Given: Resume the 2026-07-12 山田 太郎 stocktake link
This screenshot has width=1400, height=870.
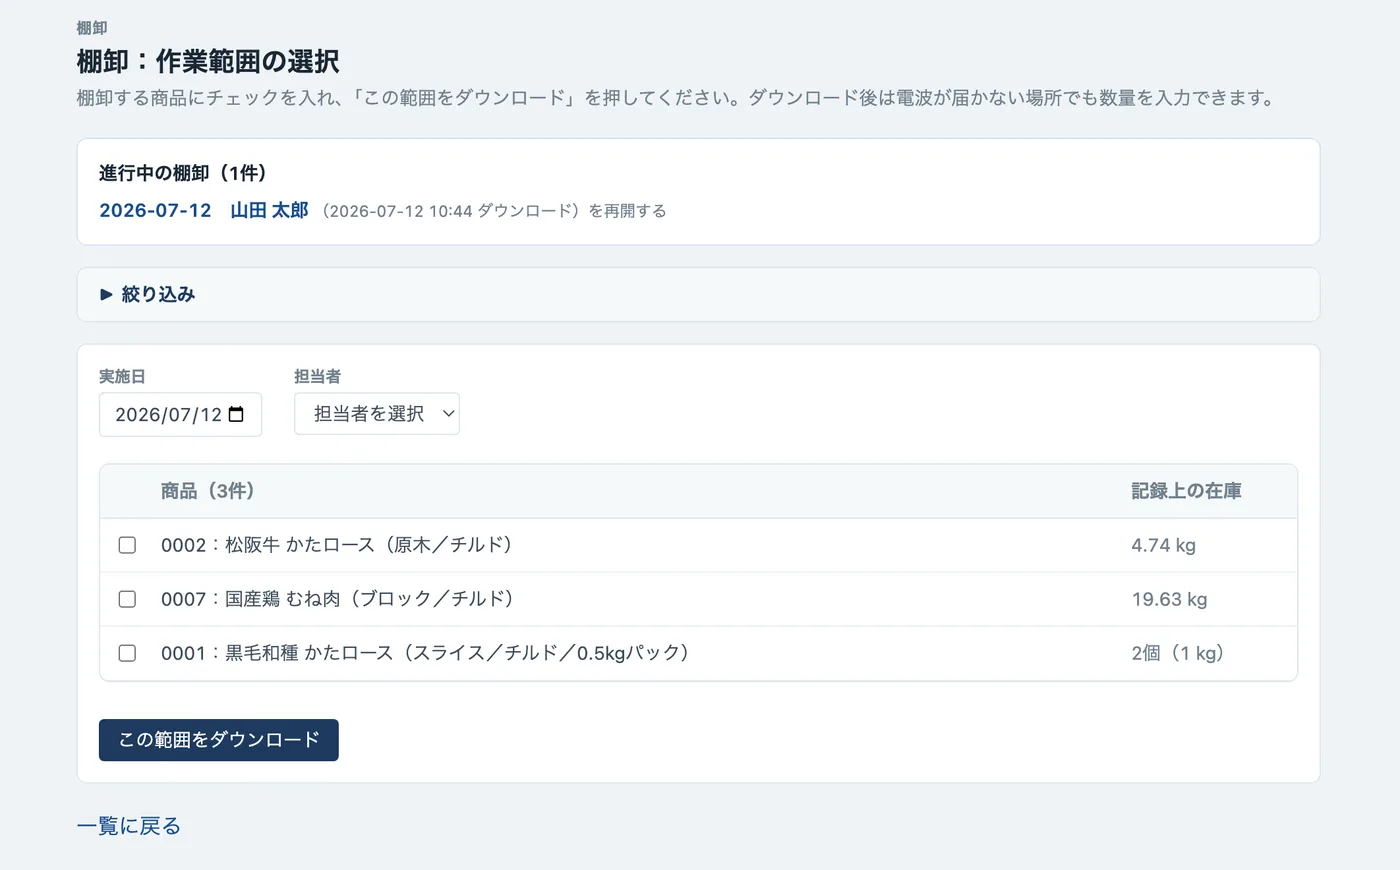Looking at the screenshot, I should pos(204,211).
